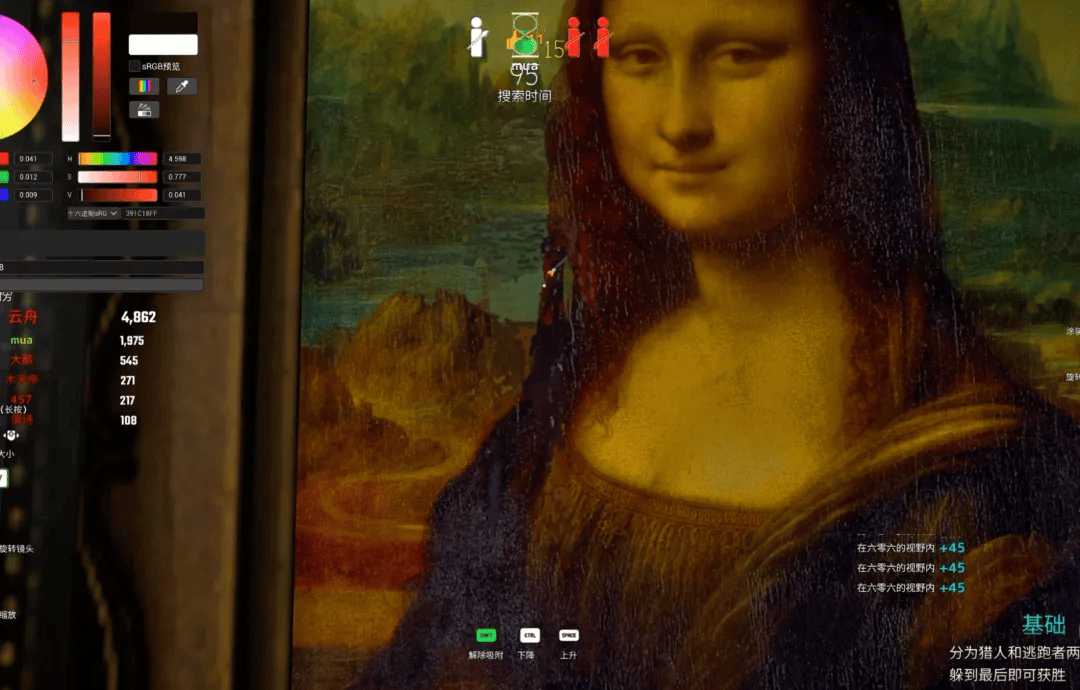
Task: Select the eyedropper color picker
Action: tap(182, 86)
